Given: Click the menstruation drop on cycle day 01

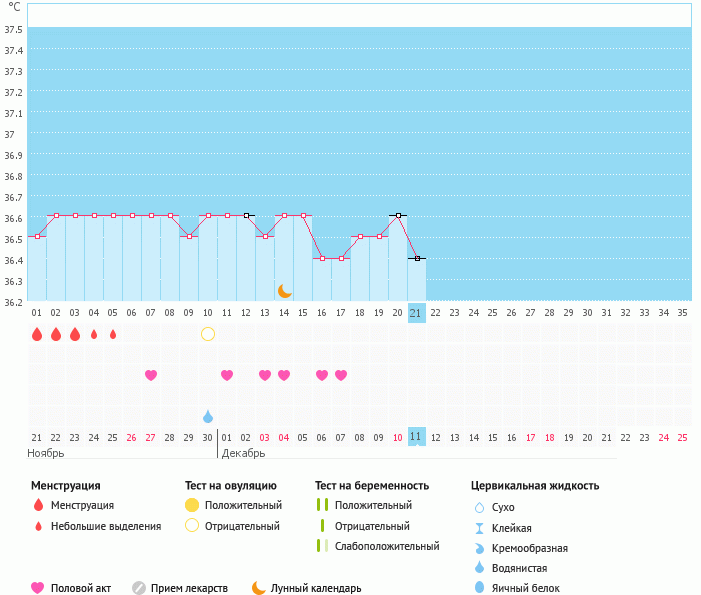Looking at the screenshot, I should pos(37,334).
